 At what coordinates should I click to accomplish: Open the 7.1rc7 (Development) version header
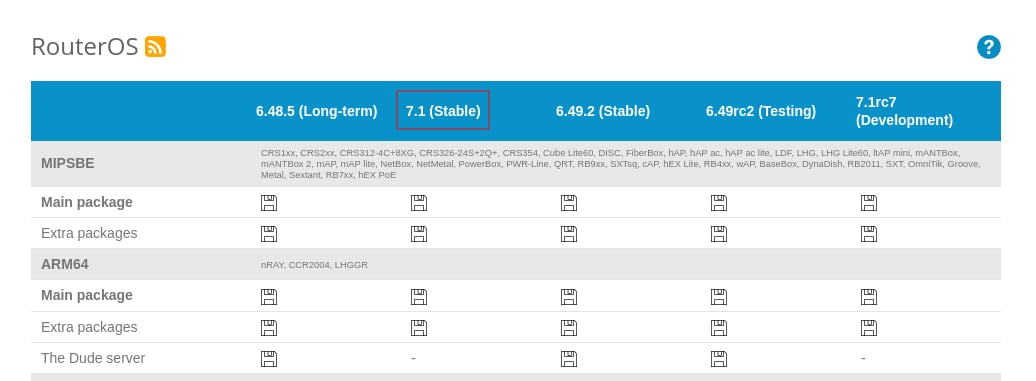click(904, 111)
